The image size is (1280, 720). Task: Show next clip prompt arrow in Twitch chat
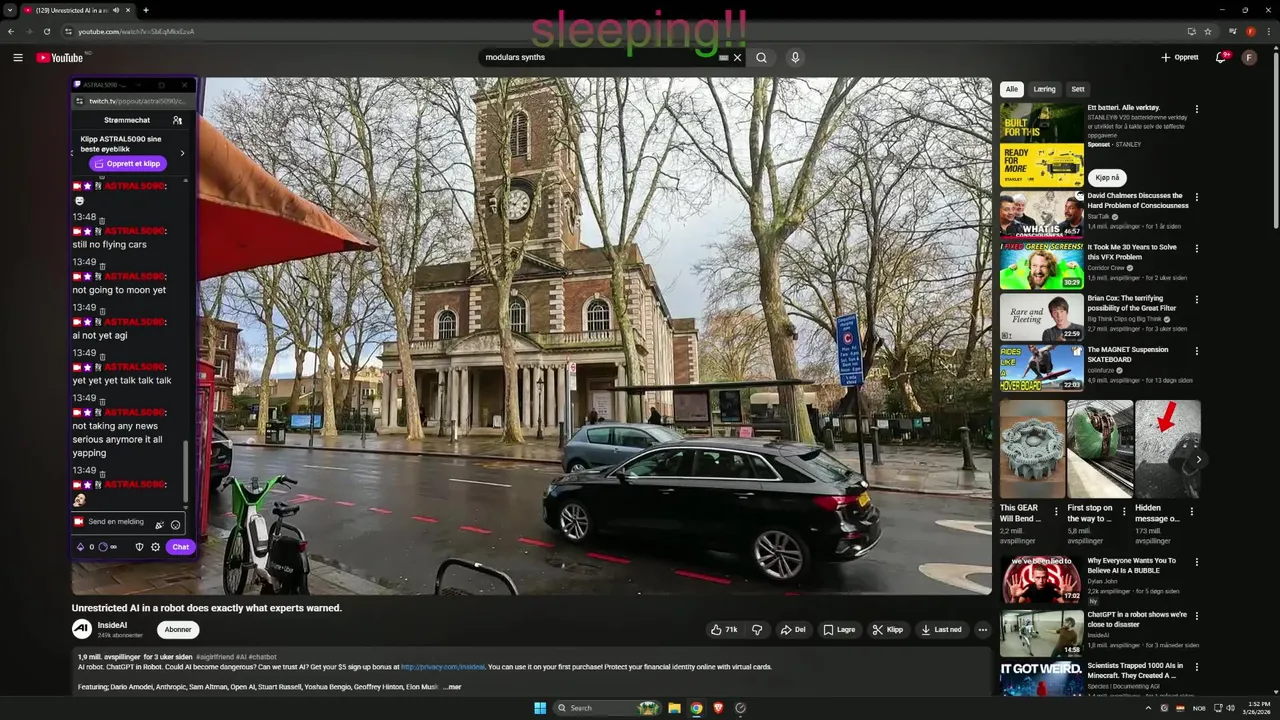coord(182,153)
